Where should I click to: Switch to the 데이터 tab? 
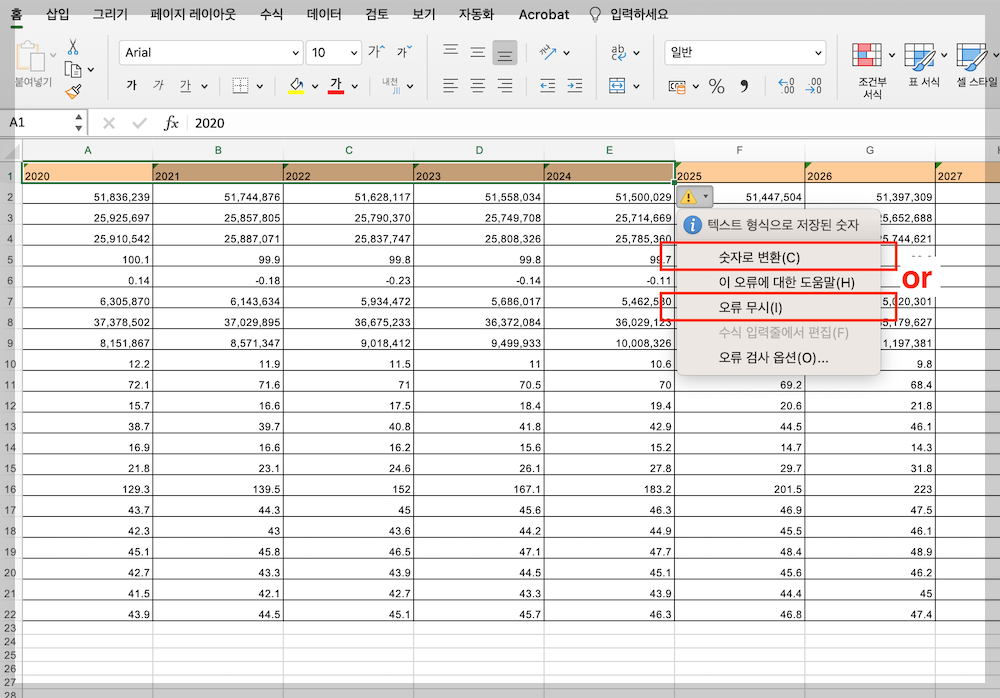coord(324,14)
